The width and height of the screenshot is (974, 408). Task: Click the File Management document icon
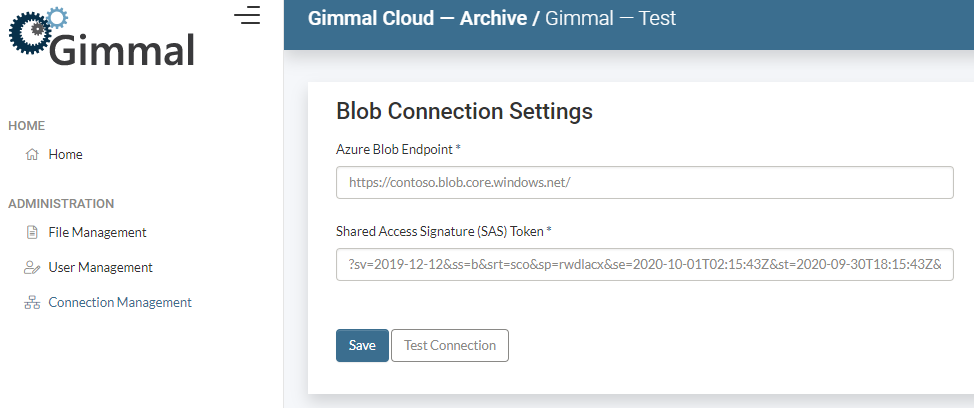click(x=31, y=233)
